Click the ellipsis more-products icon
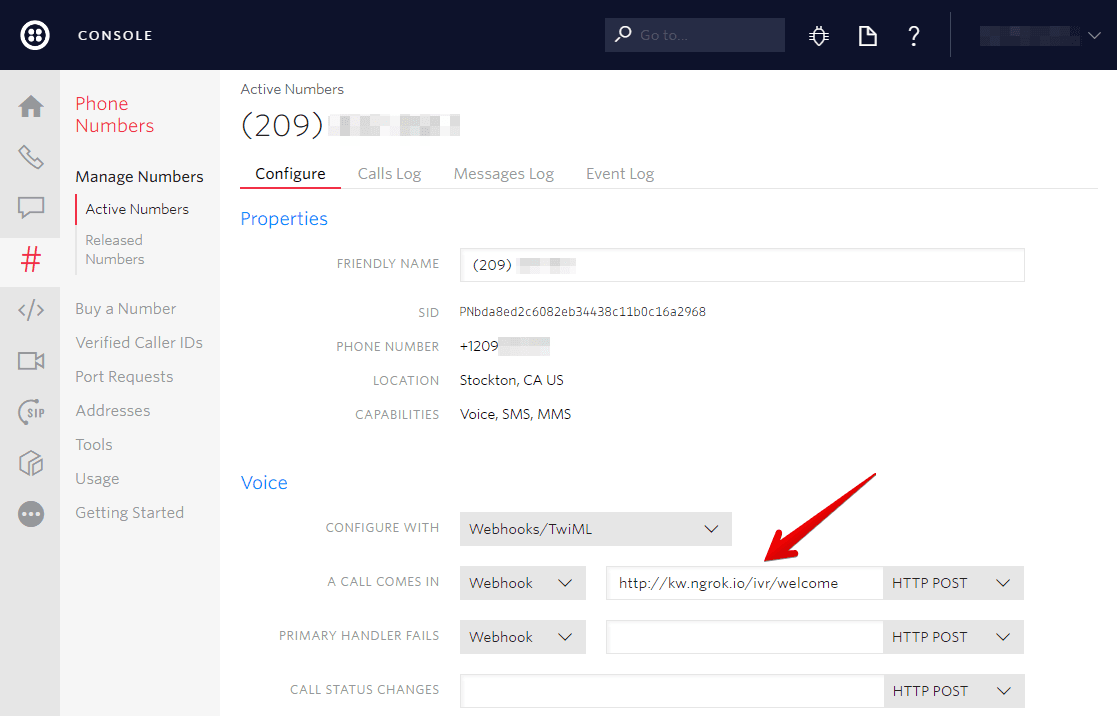Screen dimensions: 1117x716 [x=31, y=513]
